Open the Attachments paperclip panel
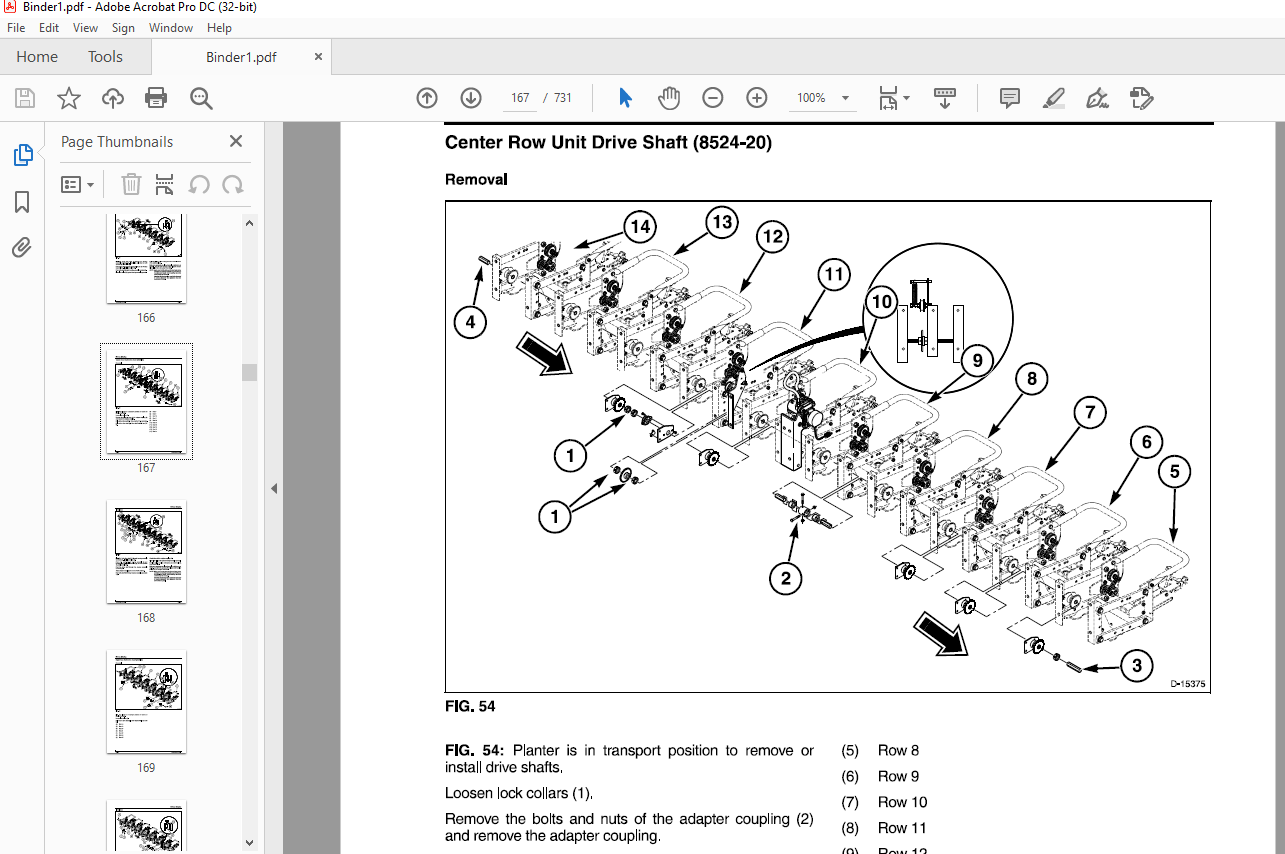The image size is (1285, 854). pyautogui.click(x=22, y=247)
